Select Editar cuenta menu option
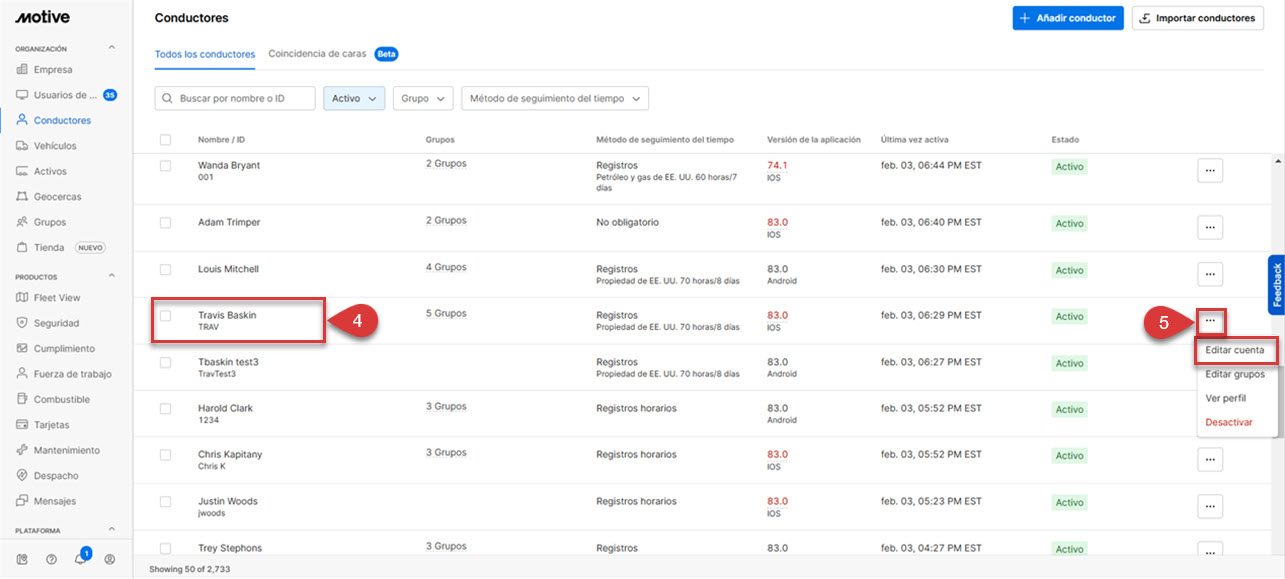The image size is (1285, 579). [x=1236, y=350]
